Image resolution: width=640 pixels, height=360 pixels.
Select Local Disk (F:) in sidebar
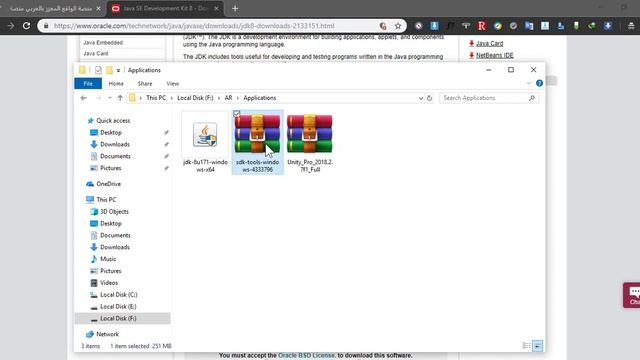click(122, 318)
